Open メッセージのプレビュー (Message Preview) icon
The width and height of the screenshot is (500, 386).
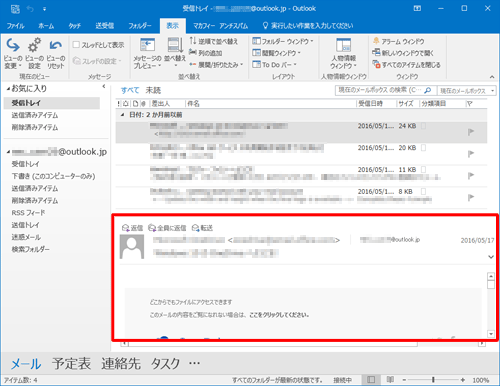pyautogui.click(x=147, y=45)
